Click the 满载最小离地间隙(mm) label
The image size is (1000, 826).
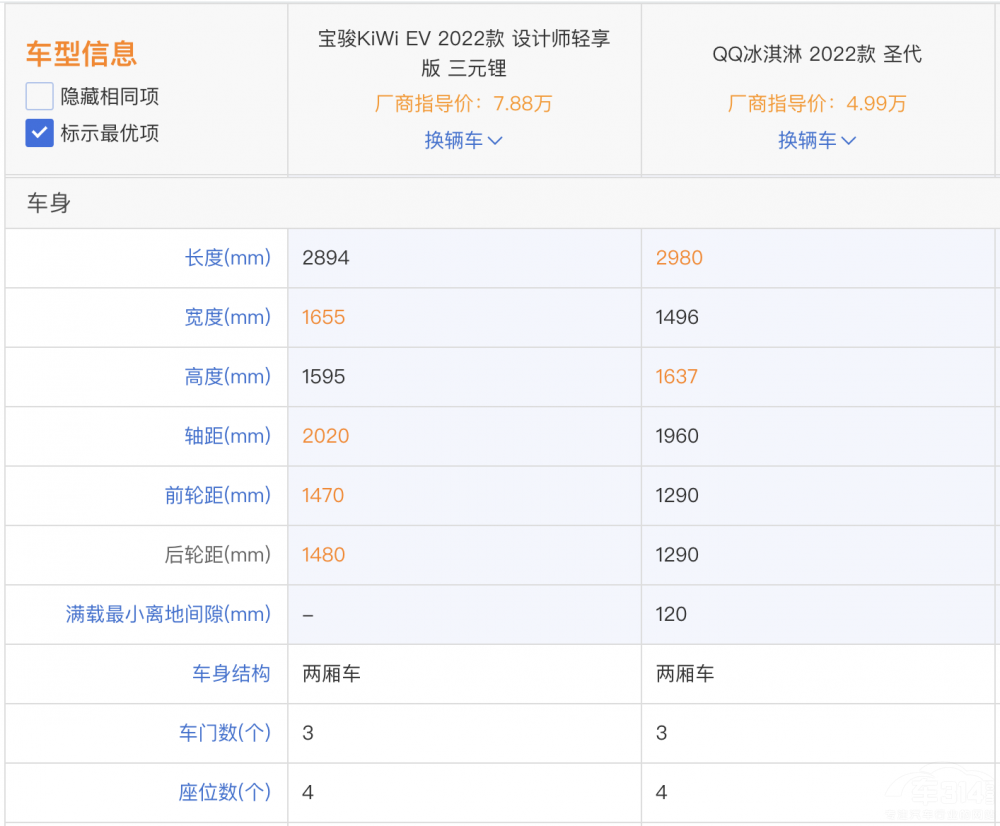click(168, 614)
